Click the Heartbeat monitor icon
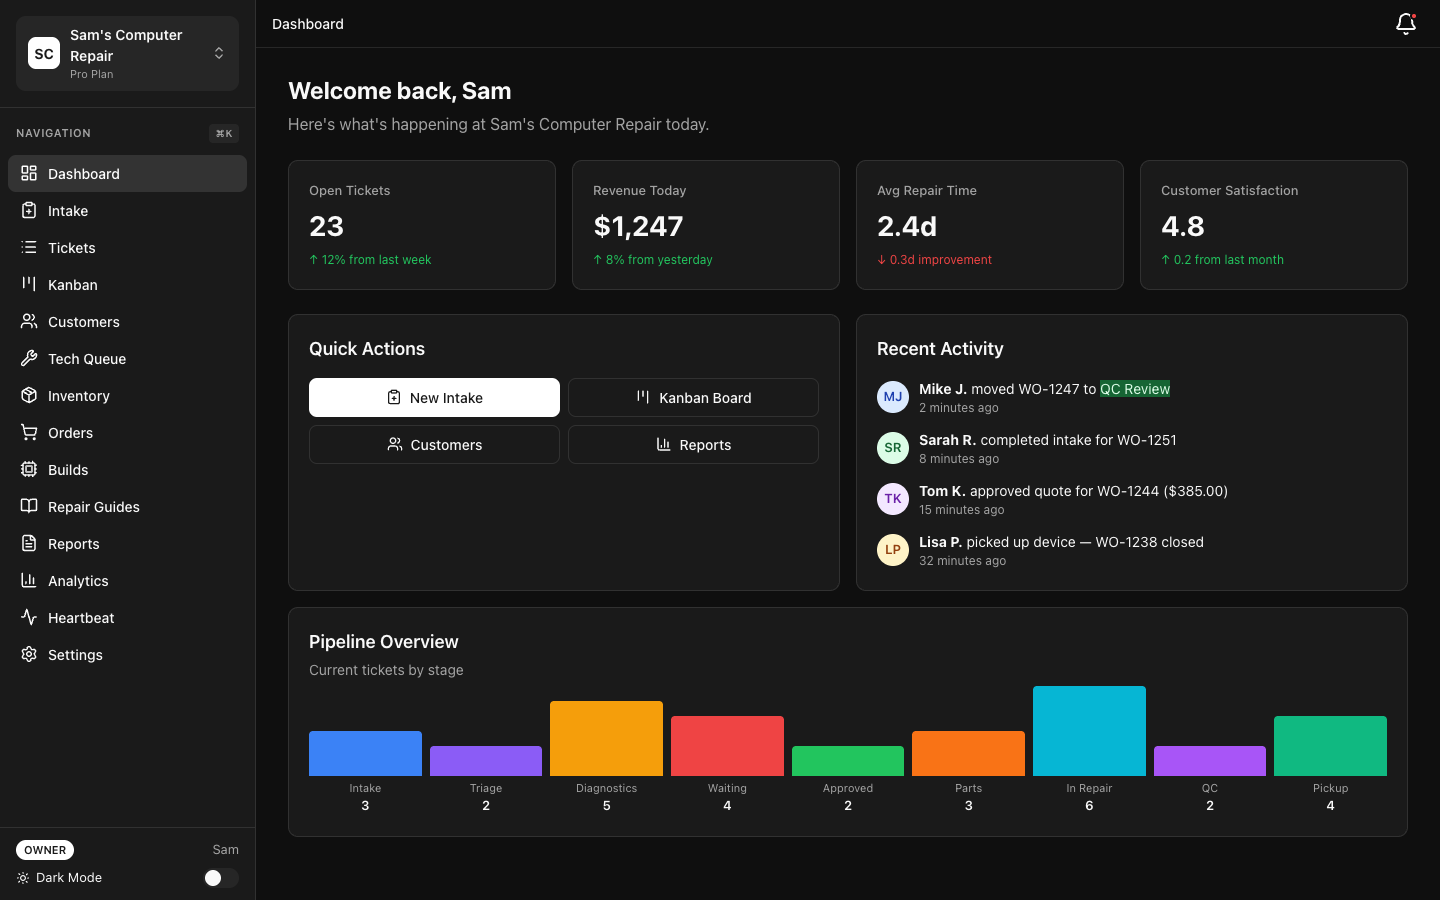Viewport: 1440px width, 900px height. click(30, 618)
